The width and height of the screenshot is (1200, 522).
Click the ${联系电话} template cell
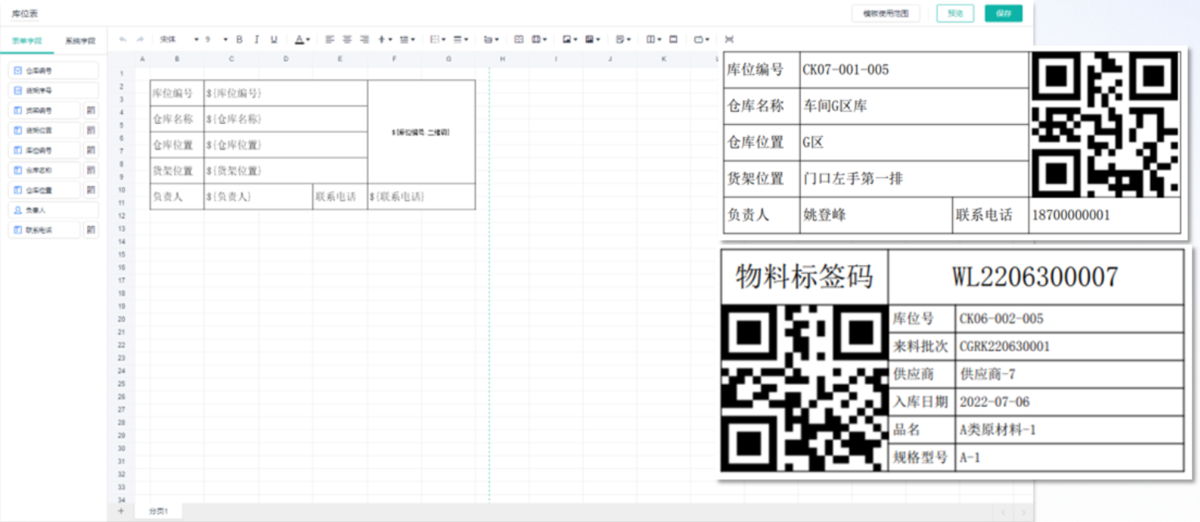point(421,197)
